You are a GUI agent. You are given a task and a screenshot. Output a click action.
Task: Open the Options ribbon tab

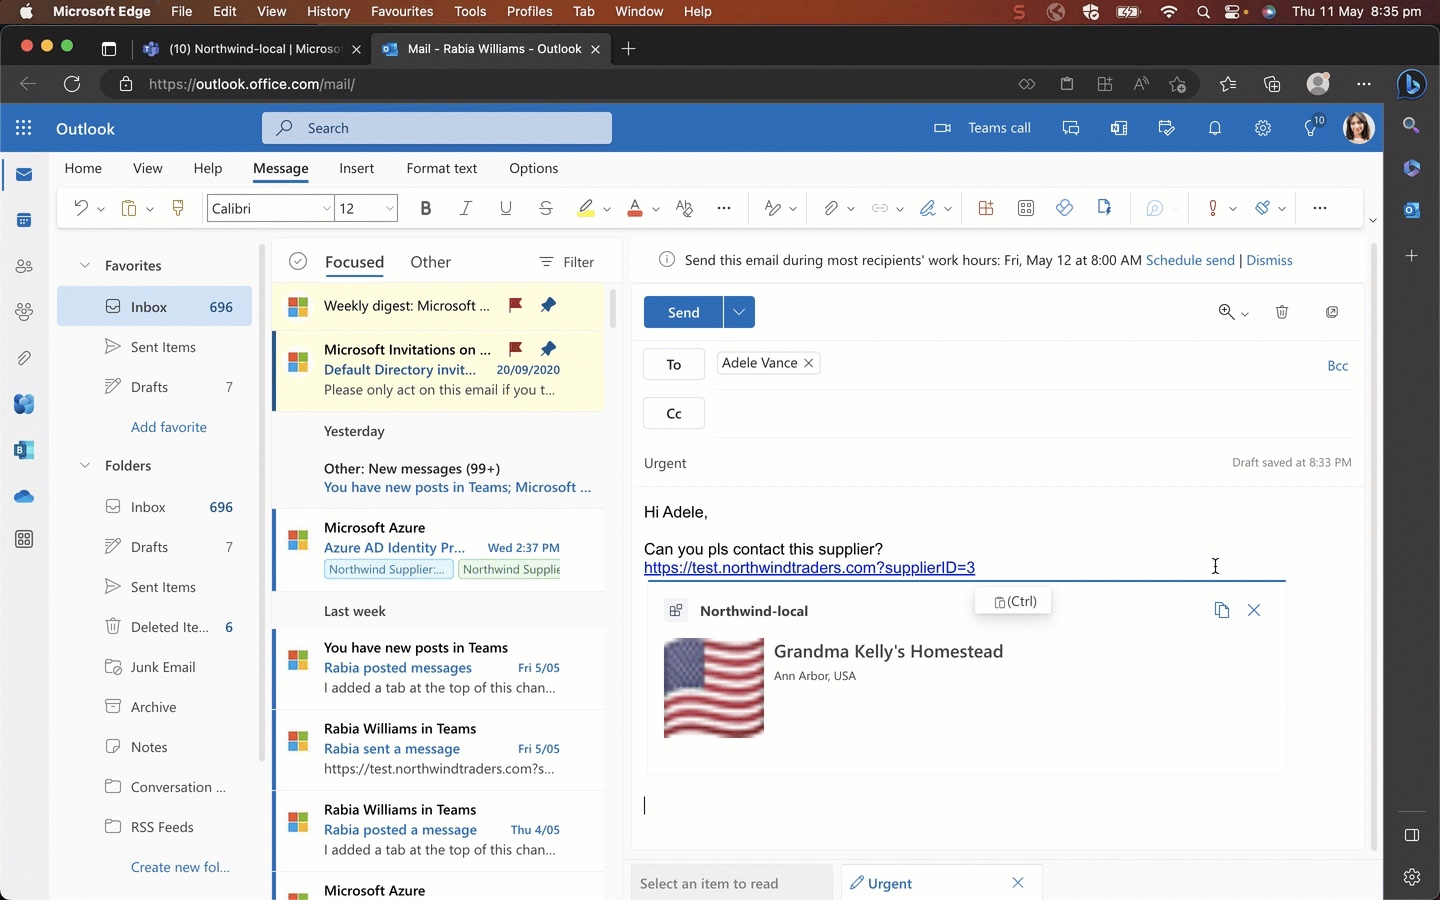point(534,168)
